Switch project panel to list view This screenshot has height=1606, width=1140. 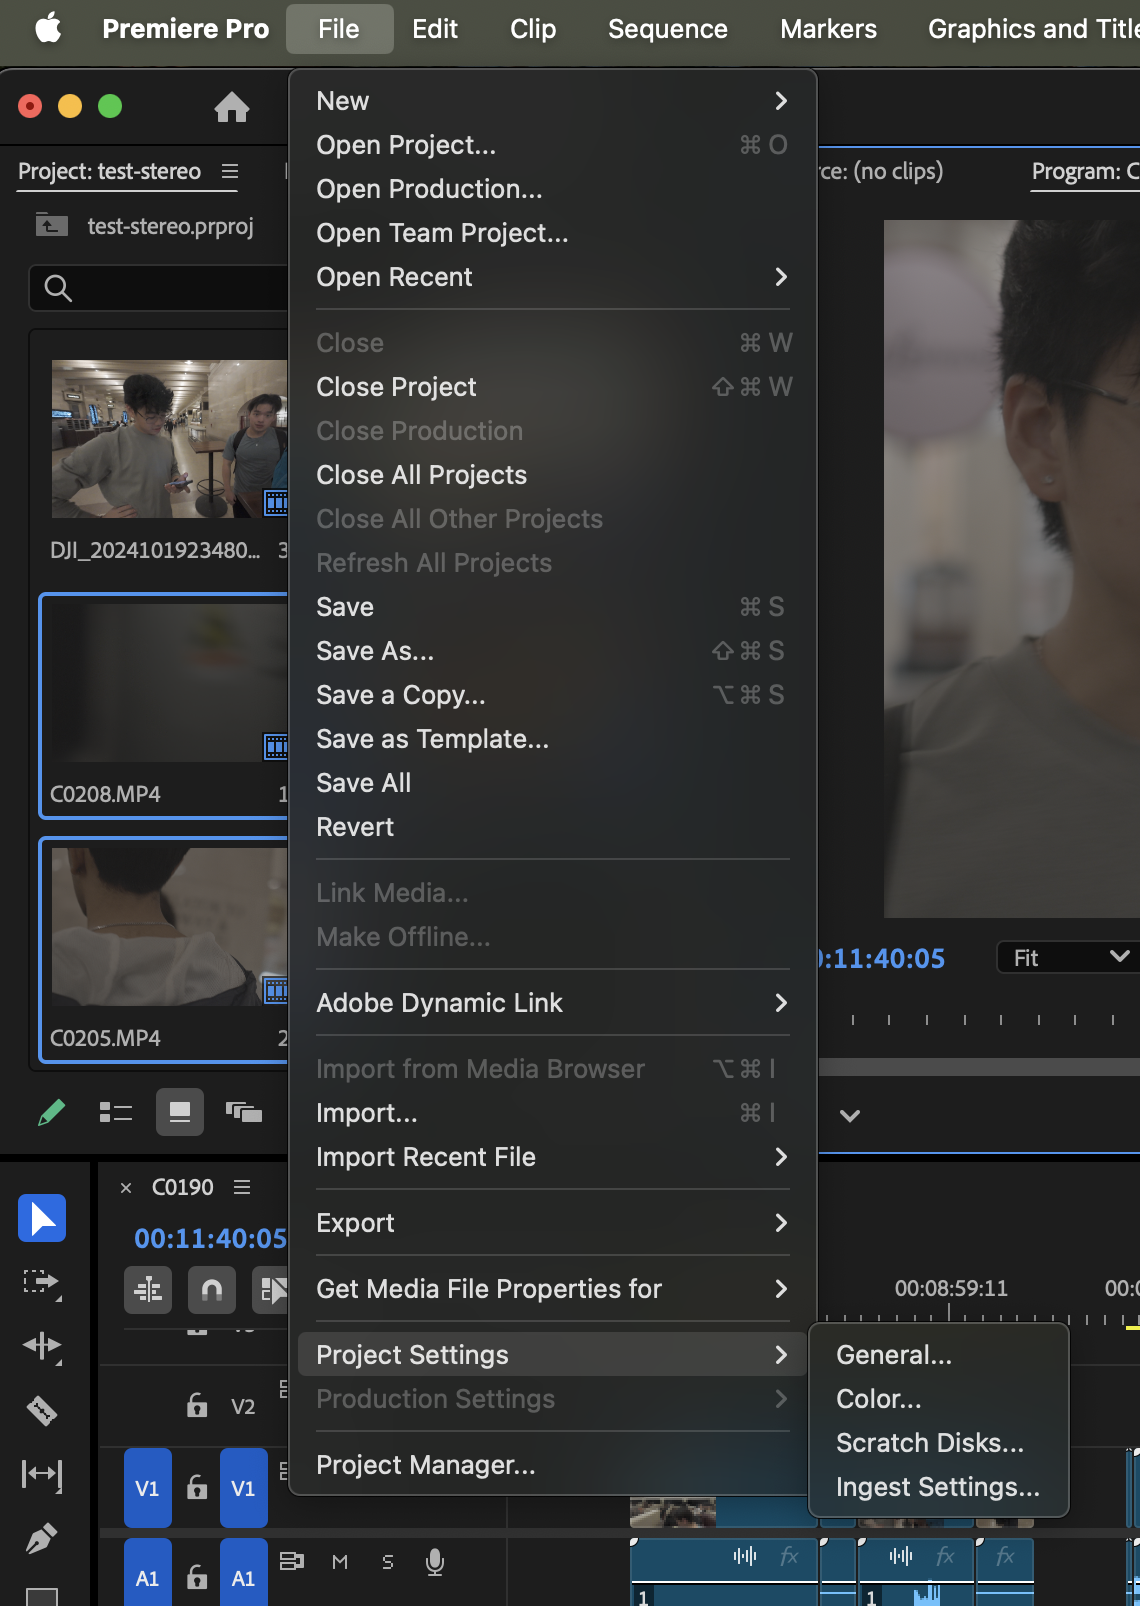coord(116,1112)
